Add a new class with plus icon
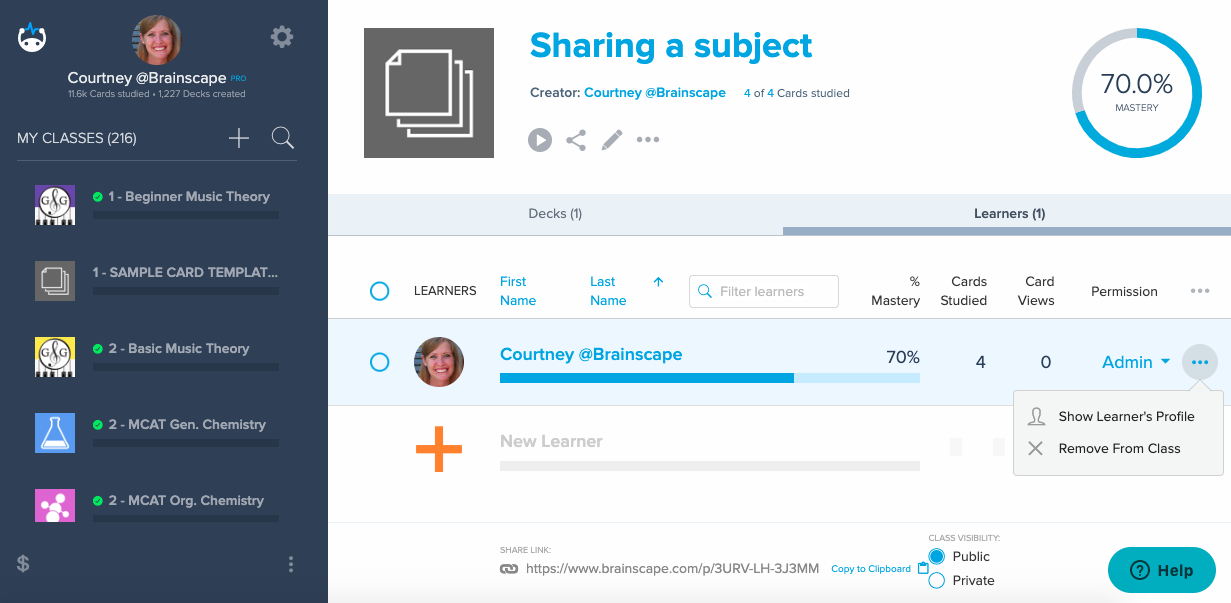This screenshot has width=1231, height=603. (239, 138)
